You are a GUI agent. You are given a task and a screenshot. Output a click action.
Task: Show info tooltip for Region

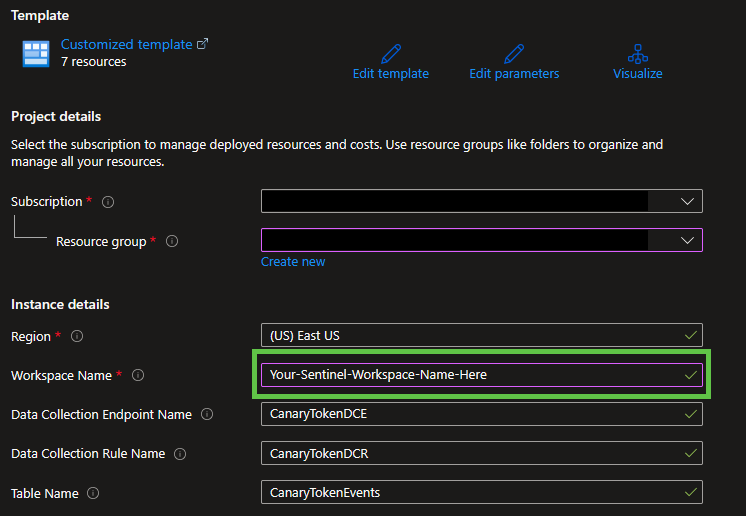point(77,336)
